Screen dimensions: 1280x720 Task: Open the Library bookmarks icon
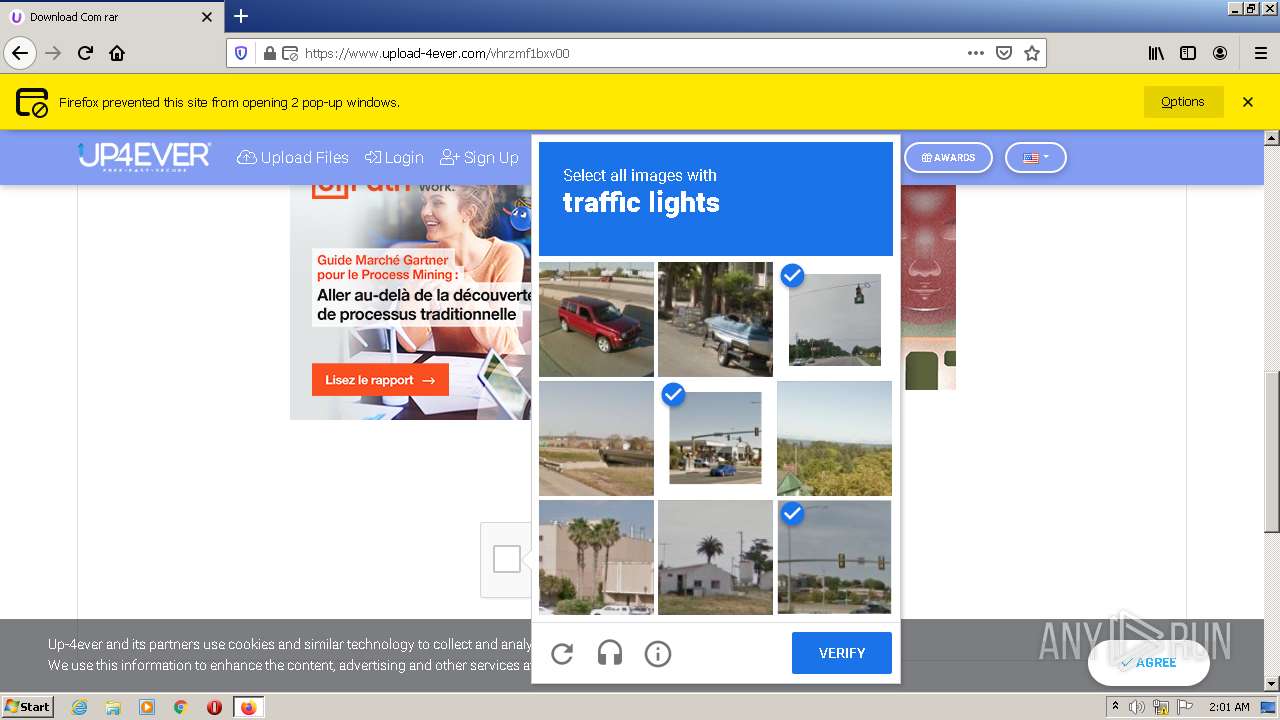(x=1156, y=53)
